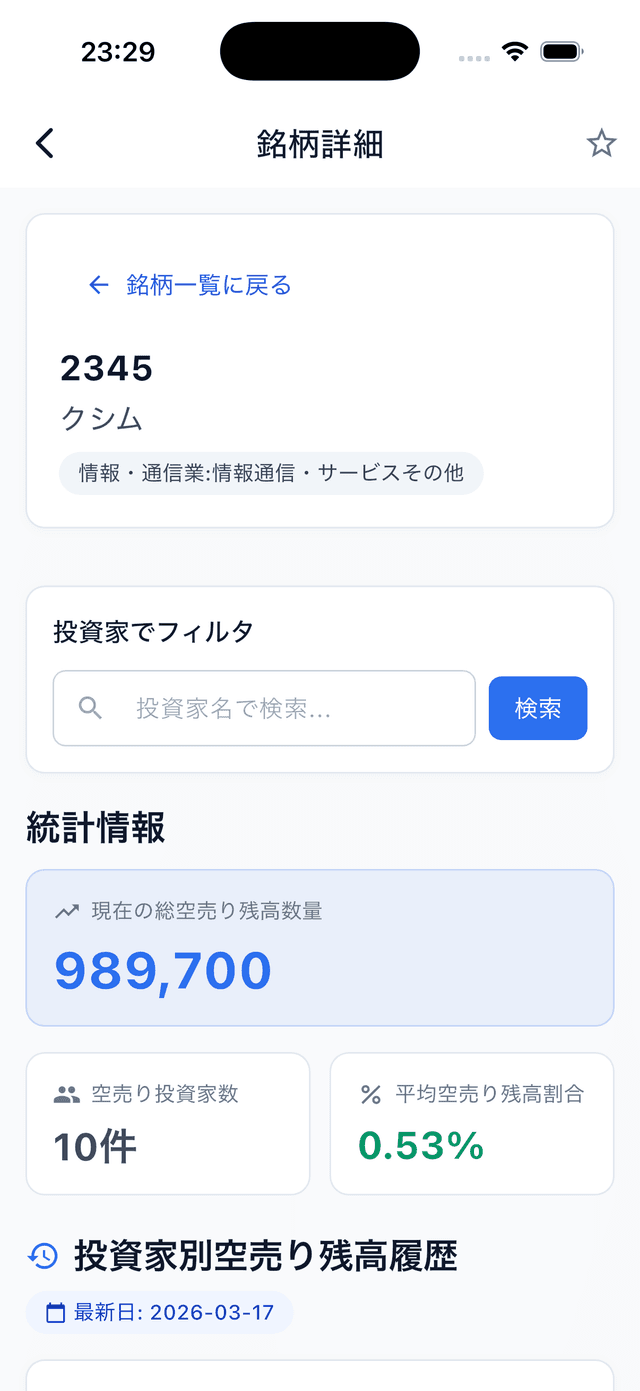640x1391 pixels.
Task: Tap the back chevron in the header
Action: click(44, 143)
